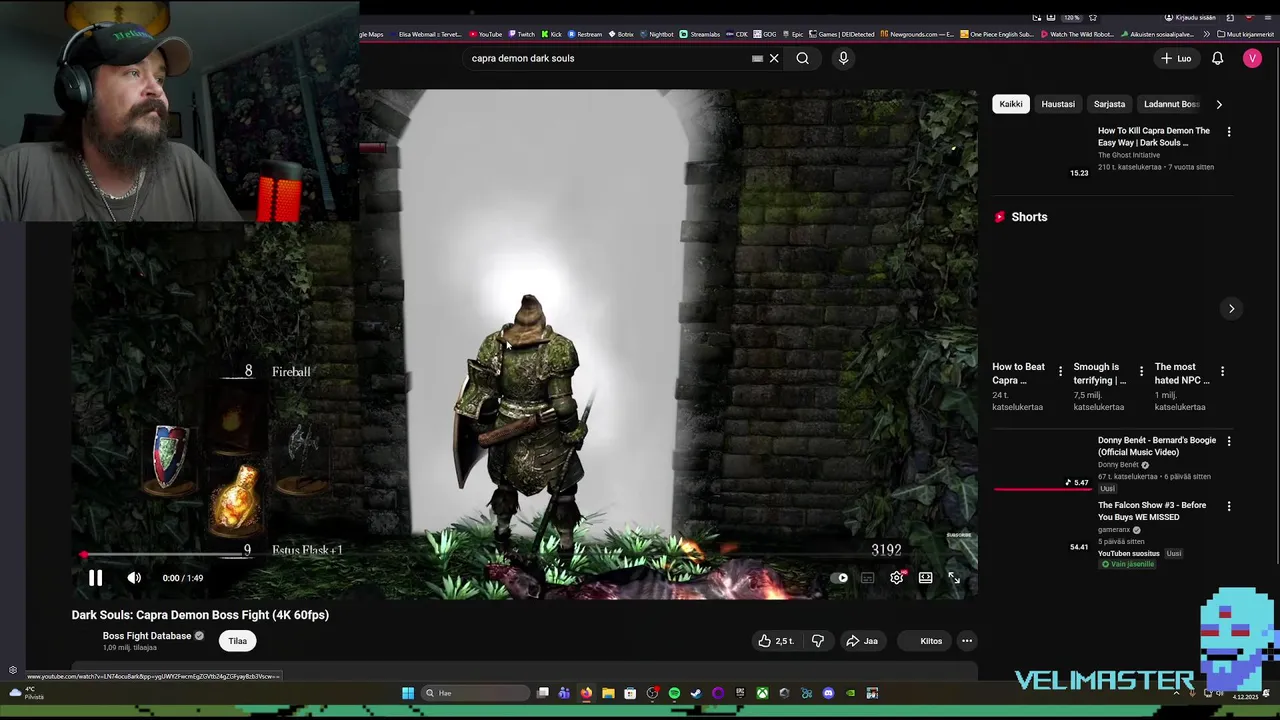Open the account avatar menu
The width and height of the screenshot is (1280, 720).
tap(1252, 58)
